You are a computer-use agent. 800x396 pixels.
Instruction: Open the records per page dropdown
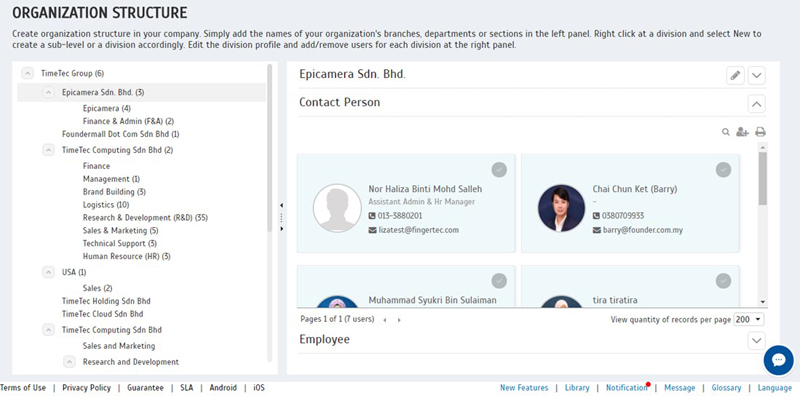[748, 319]
